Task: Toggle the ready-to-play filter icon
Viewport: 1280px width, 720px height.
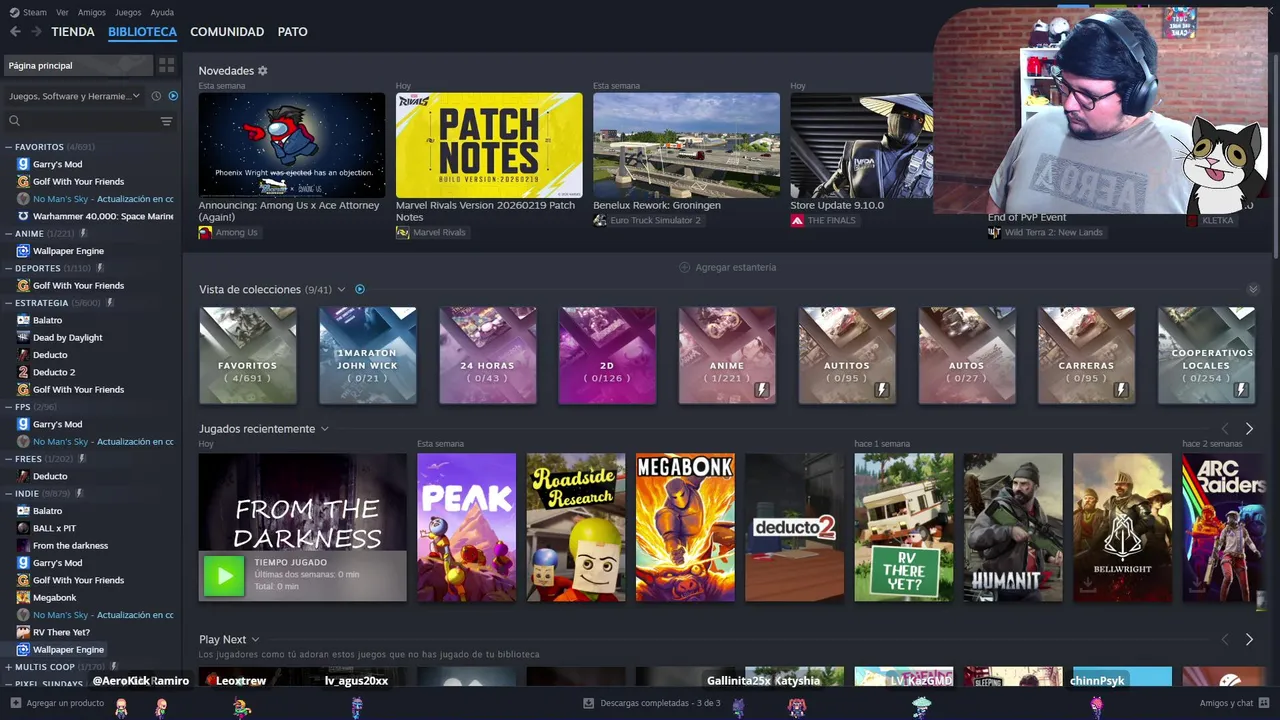Action: [x=173, y=96]
